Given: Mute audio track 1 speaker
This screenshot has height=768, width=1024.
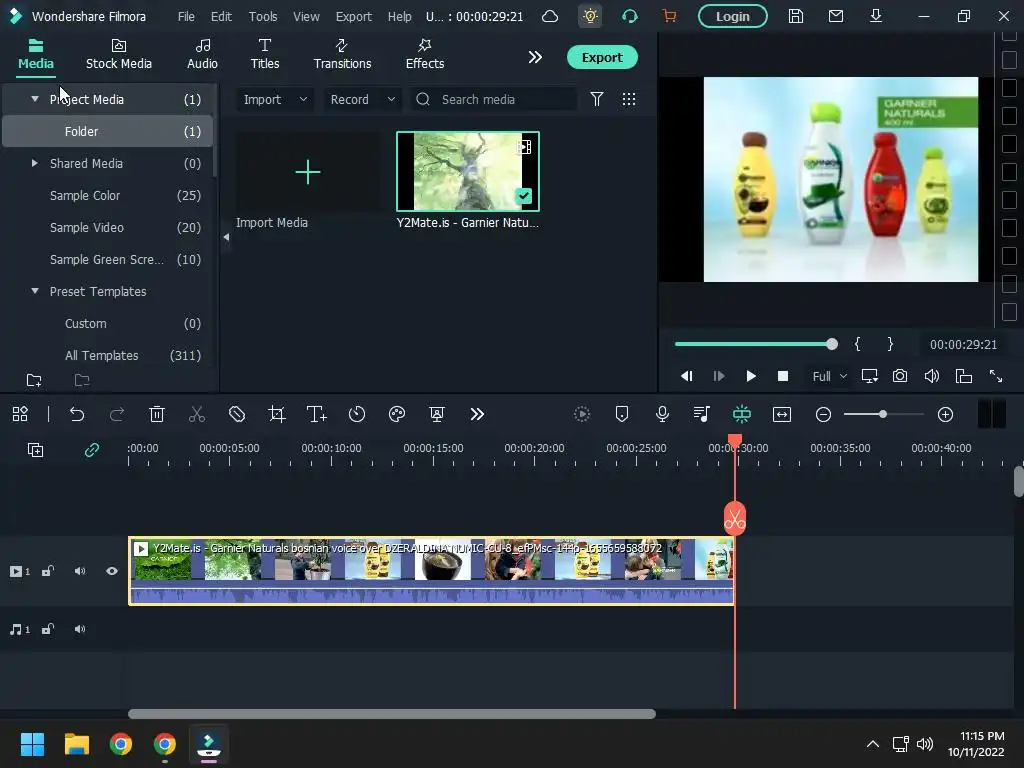Looking at the screenshot, I should coord(80,630).
